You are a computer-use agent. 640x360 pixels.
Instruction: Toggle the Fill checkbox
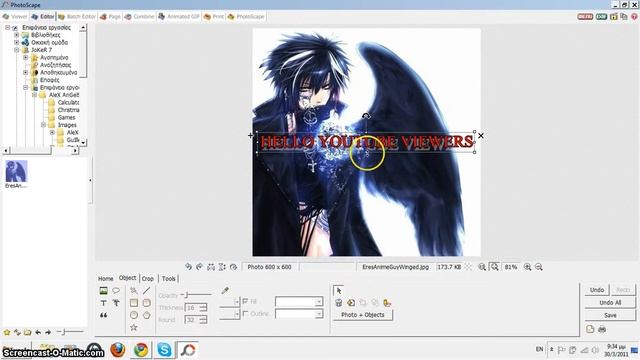(245, 301)
